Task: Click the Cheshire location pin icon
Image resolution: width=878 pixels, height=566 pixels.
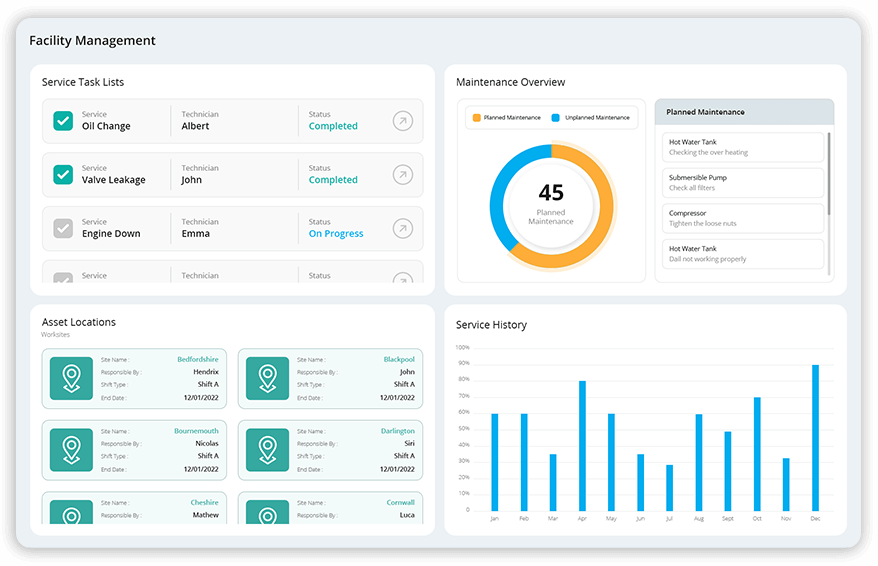Action: point(71,513)
